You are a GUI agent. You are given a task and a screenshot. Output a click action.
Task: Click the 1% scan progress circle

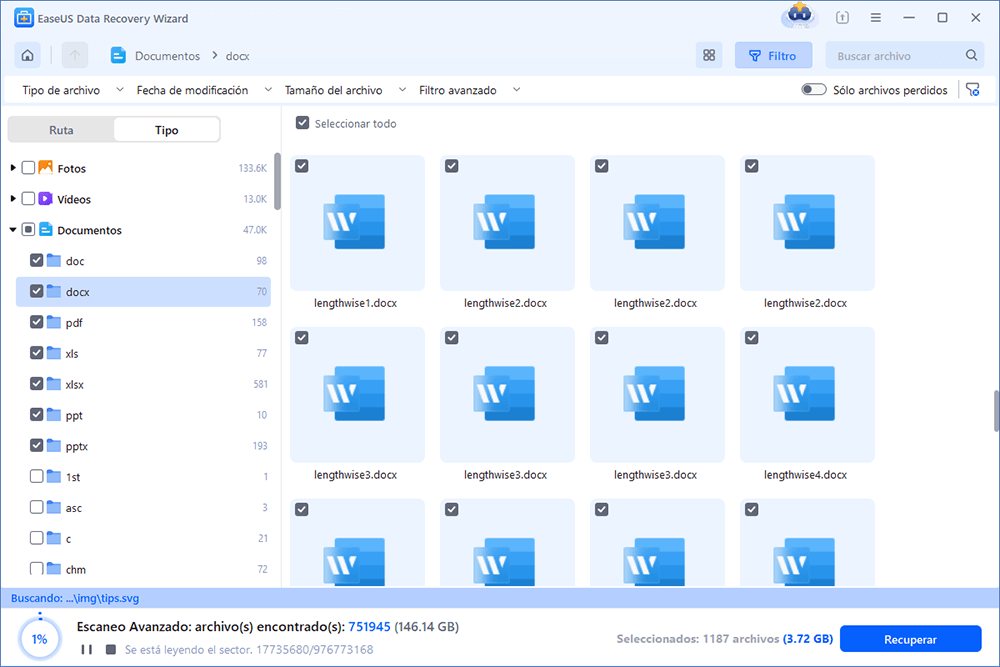(x=40, y=638)
